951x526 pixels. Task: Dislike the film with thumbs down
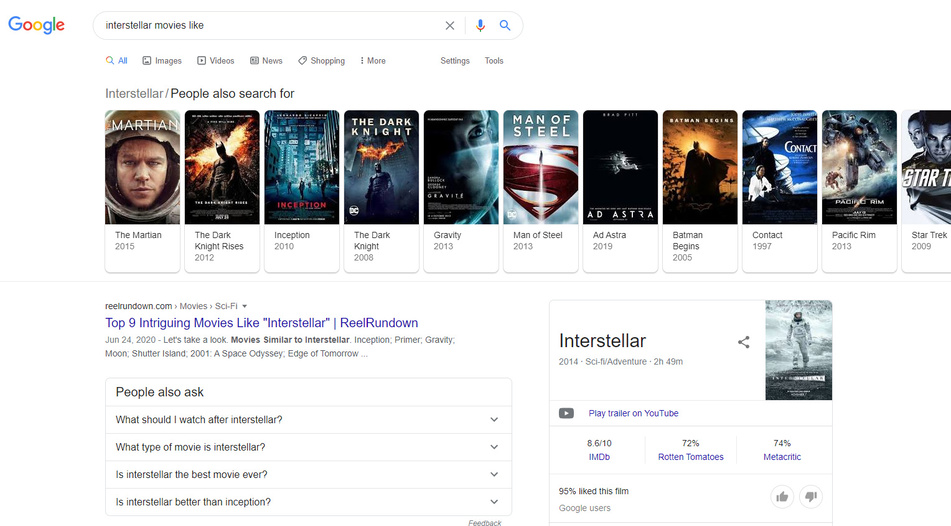tap(811, 497)
